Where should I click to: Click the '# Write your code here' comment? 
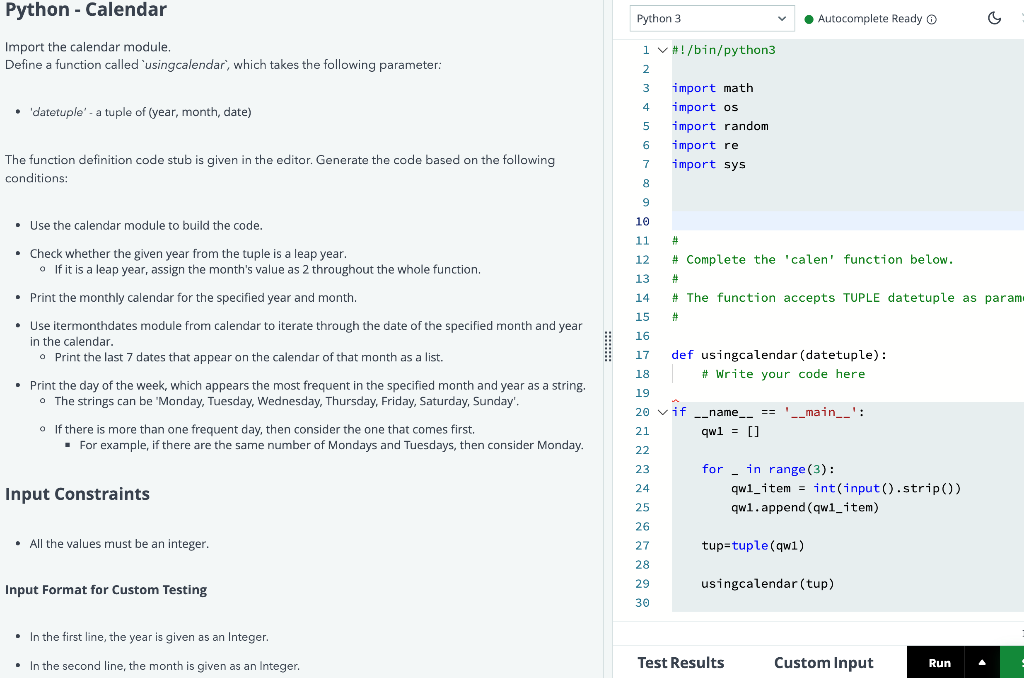[x=783, y=374]
